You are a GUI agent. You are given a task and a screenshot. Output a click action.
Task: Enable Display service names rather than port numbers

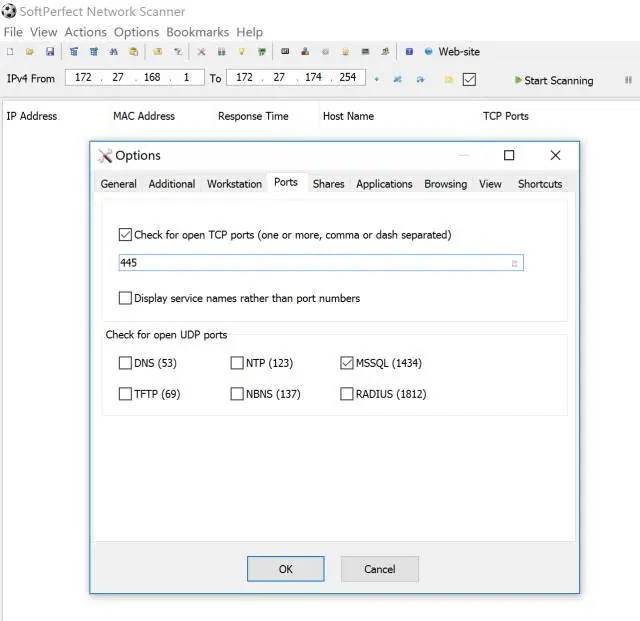click(125, 298)
